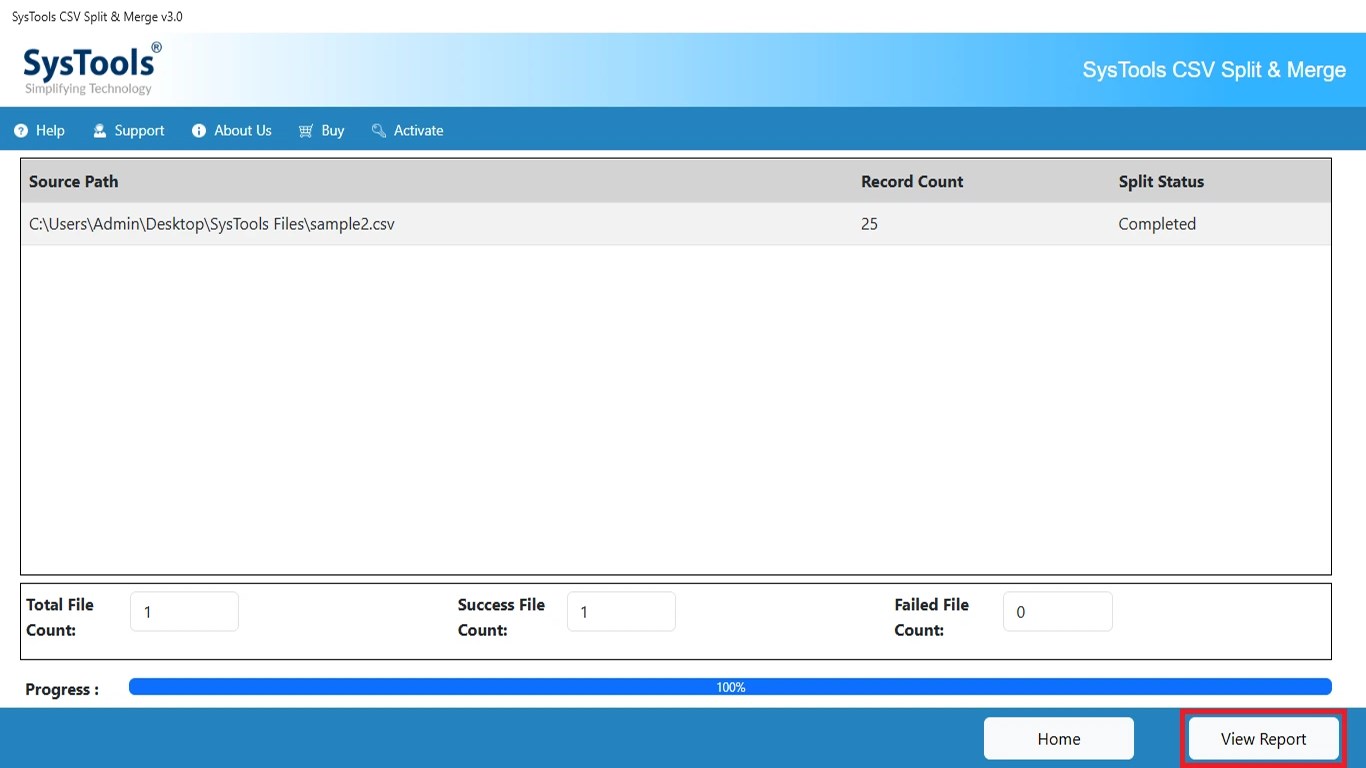Open the About Us menu item
Viewport: 1366px width, 768px height.
(x=232, y=131)
